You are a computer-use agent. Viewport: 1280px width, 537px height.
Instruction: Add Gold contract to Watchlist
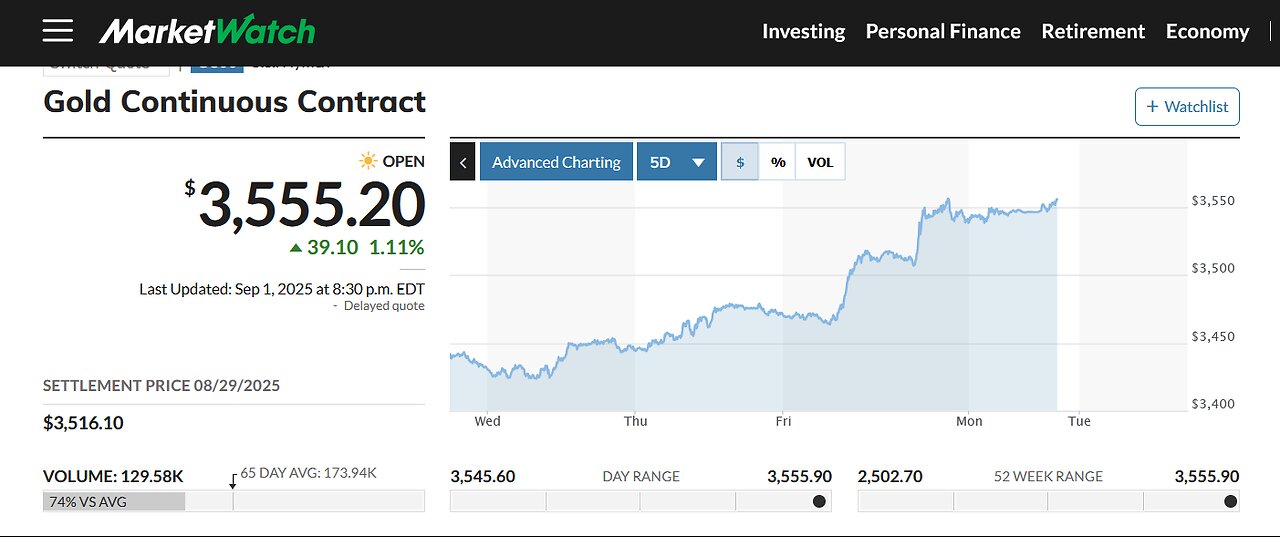coord(1187,107)
